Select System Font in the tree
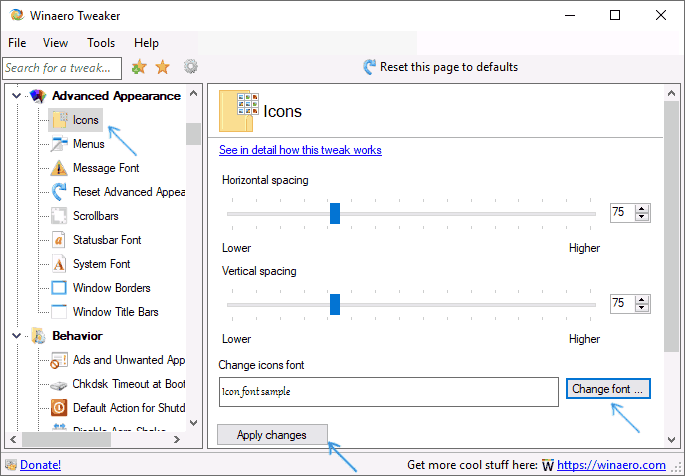The height and width of the screenshot is (476, 685). pos(101,264)
